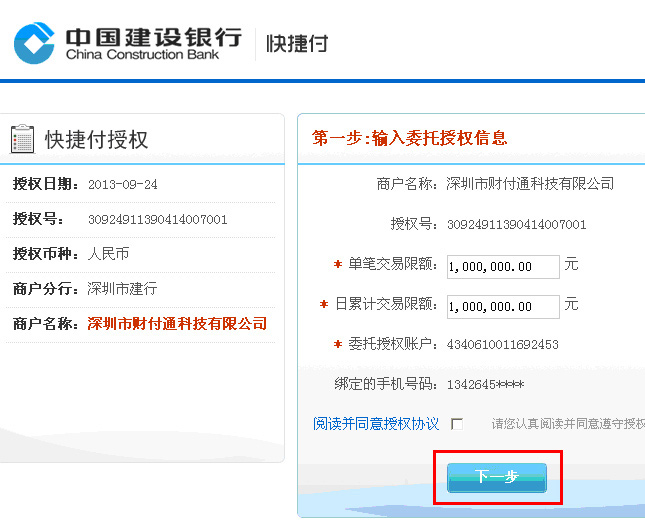This screenshot has height=520, width=645.
Task: Click the 人民币 currency value
Action: point(109,253)
